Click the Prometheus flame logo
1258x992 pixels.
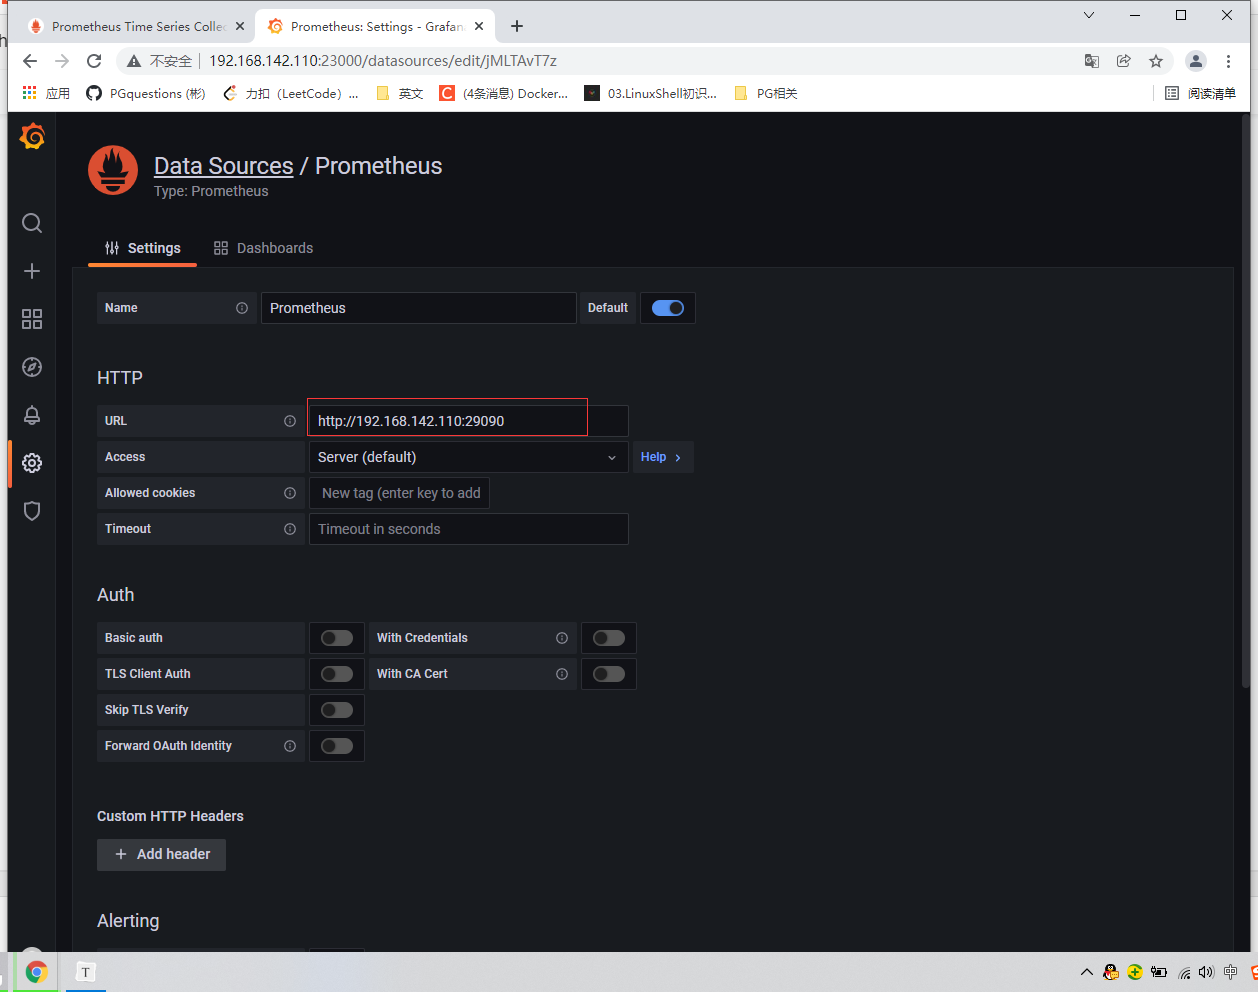[113, 171]
